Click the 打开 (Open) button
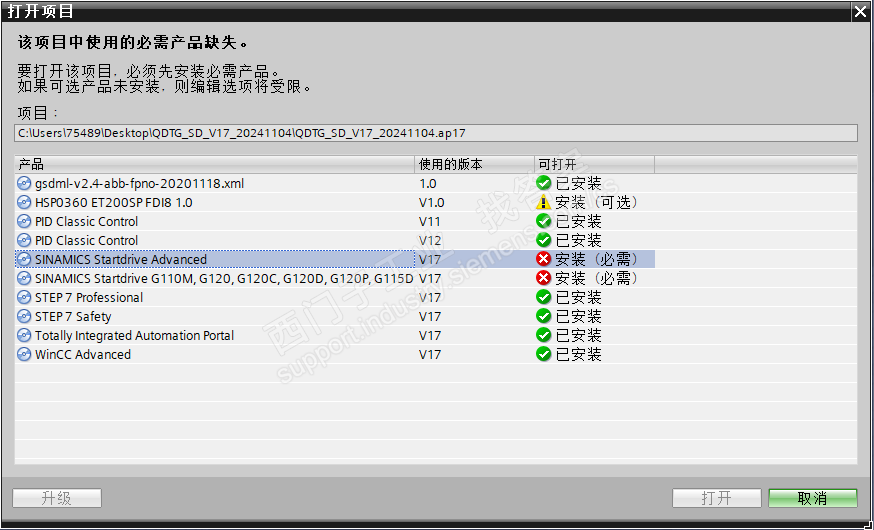874x530 pixels. point(717,498)
